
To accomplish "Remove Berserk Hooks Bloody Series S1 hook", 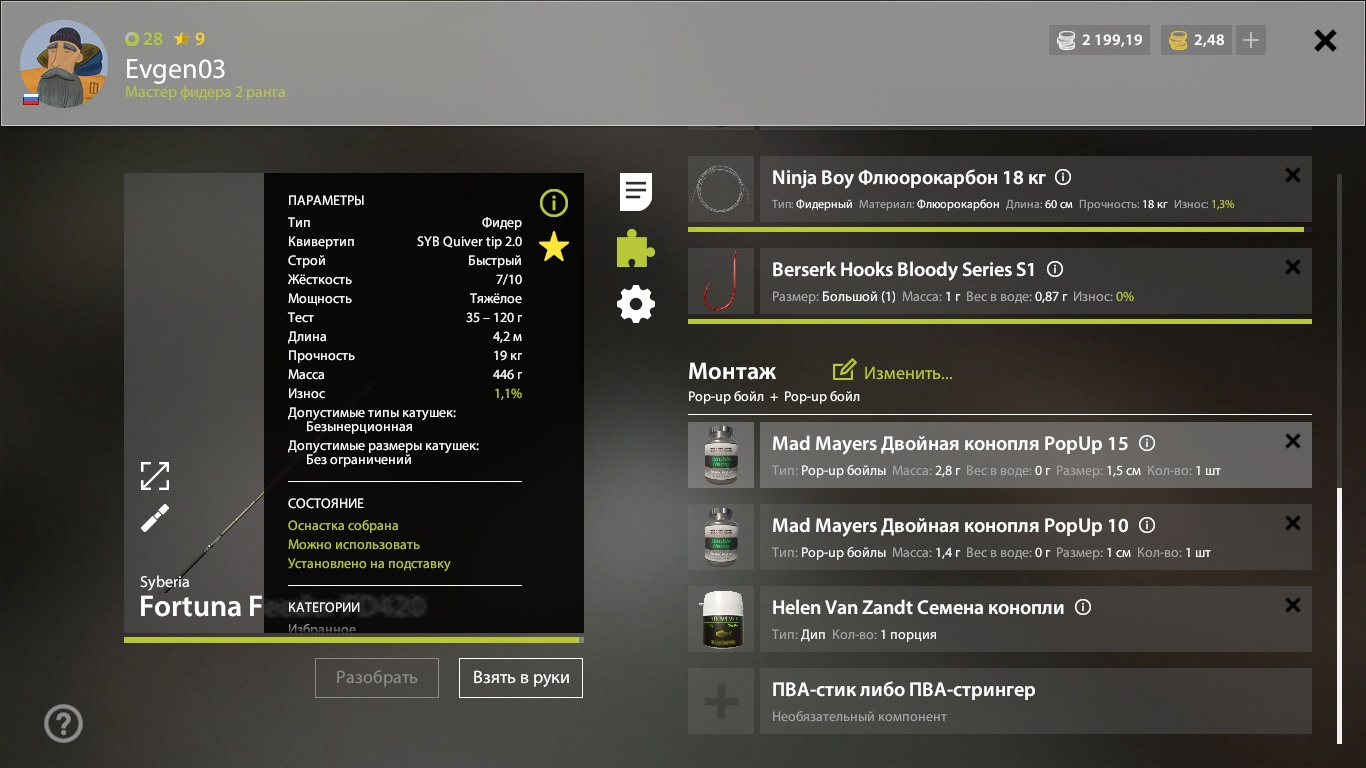I will 1292,268.
